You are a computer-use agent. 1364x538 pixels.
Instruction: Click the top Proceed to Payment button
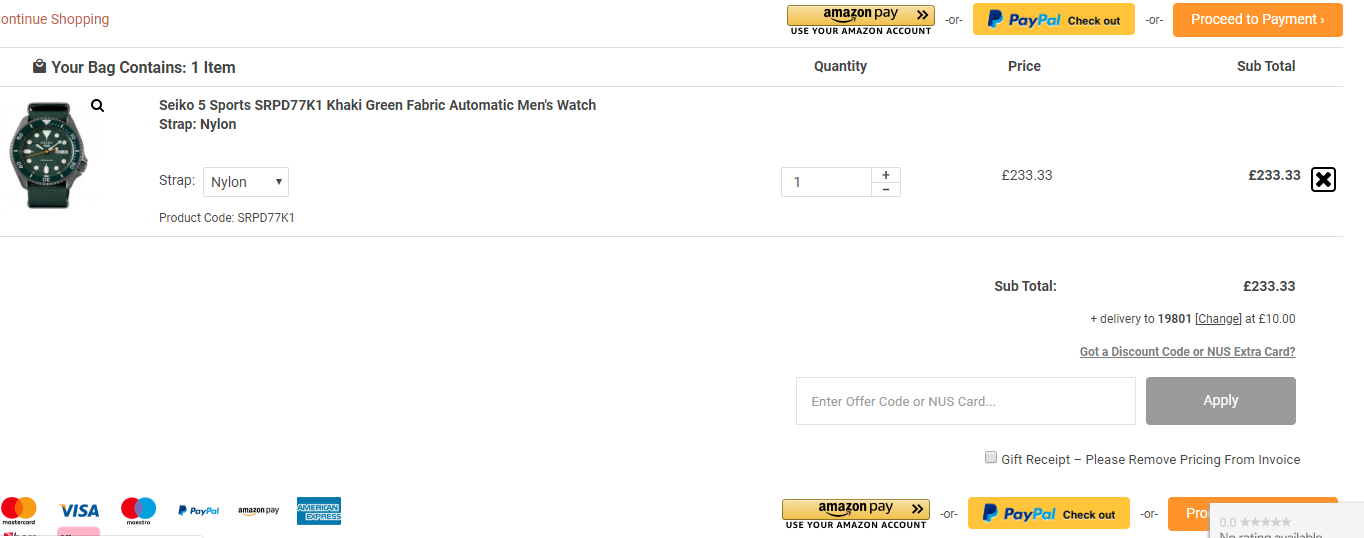(1258, 20)
